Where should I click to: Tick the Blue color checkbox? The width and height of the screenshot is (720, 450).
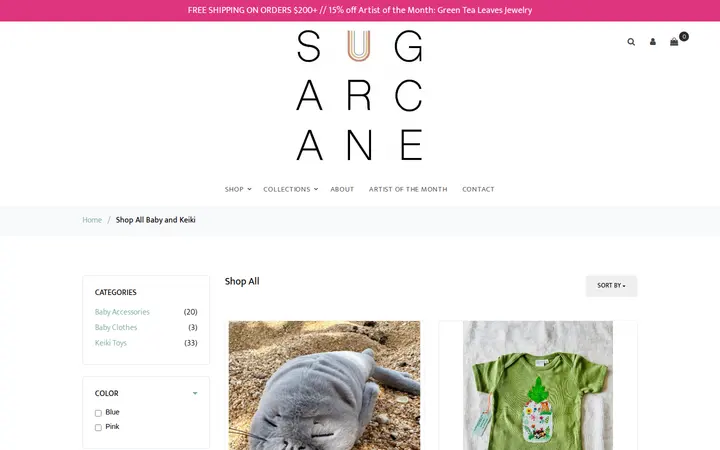(98, 413)
